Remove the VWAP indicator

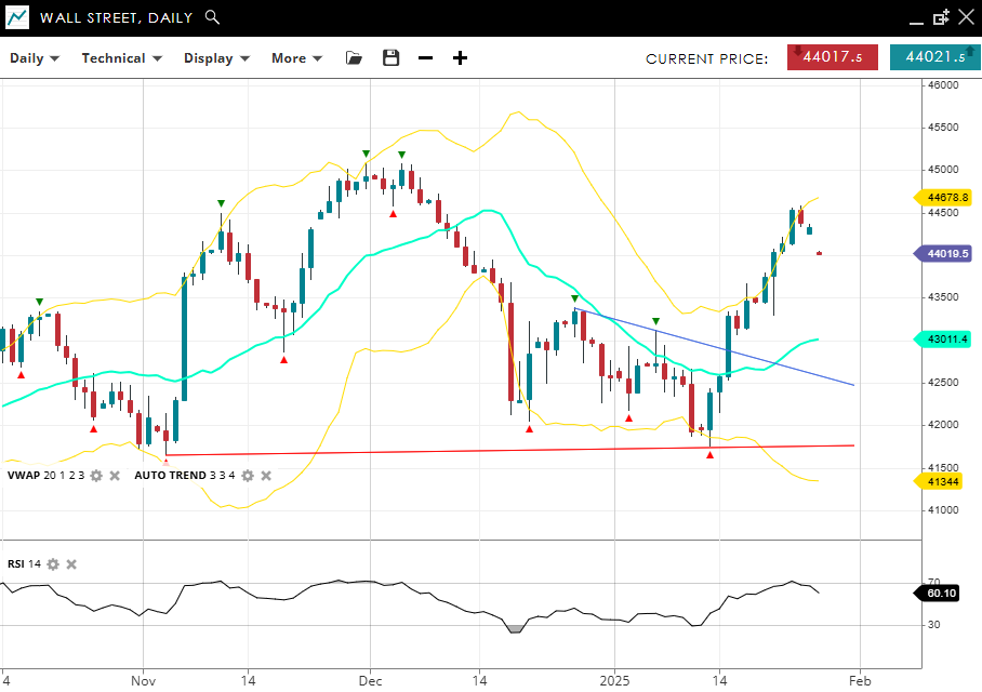click(115, 476)
